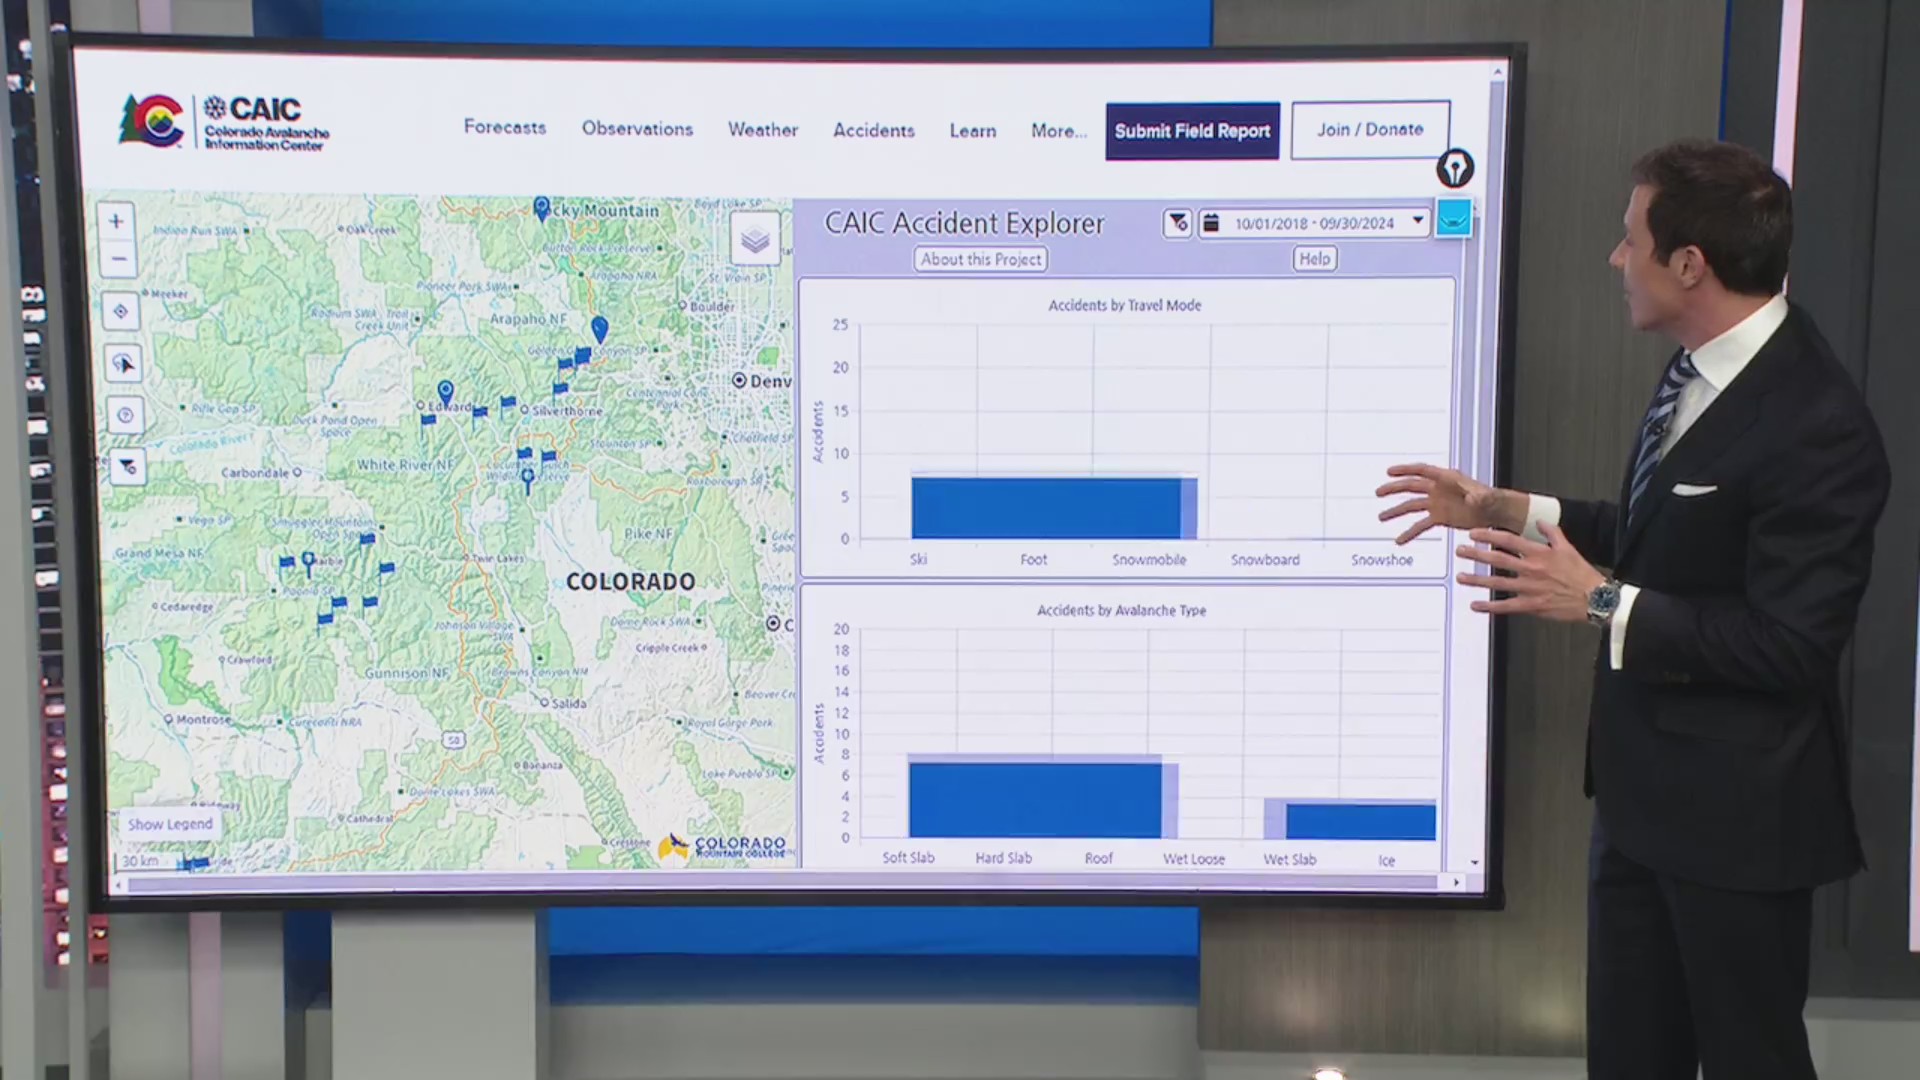This screenshot has width=1920, height=1080.
Task: Open the Observations menu
Action: click(637, 129)
